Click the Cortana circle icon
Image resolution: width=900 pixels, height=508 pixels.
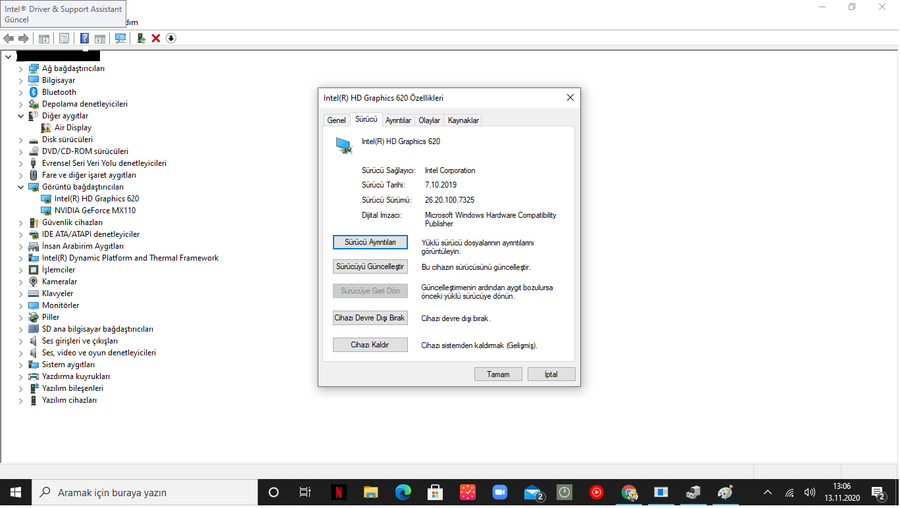point(274,493)
